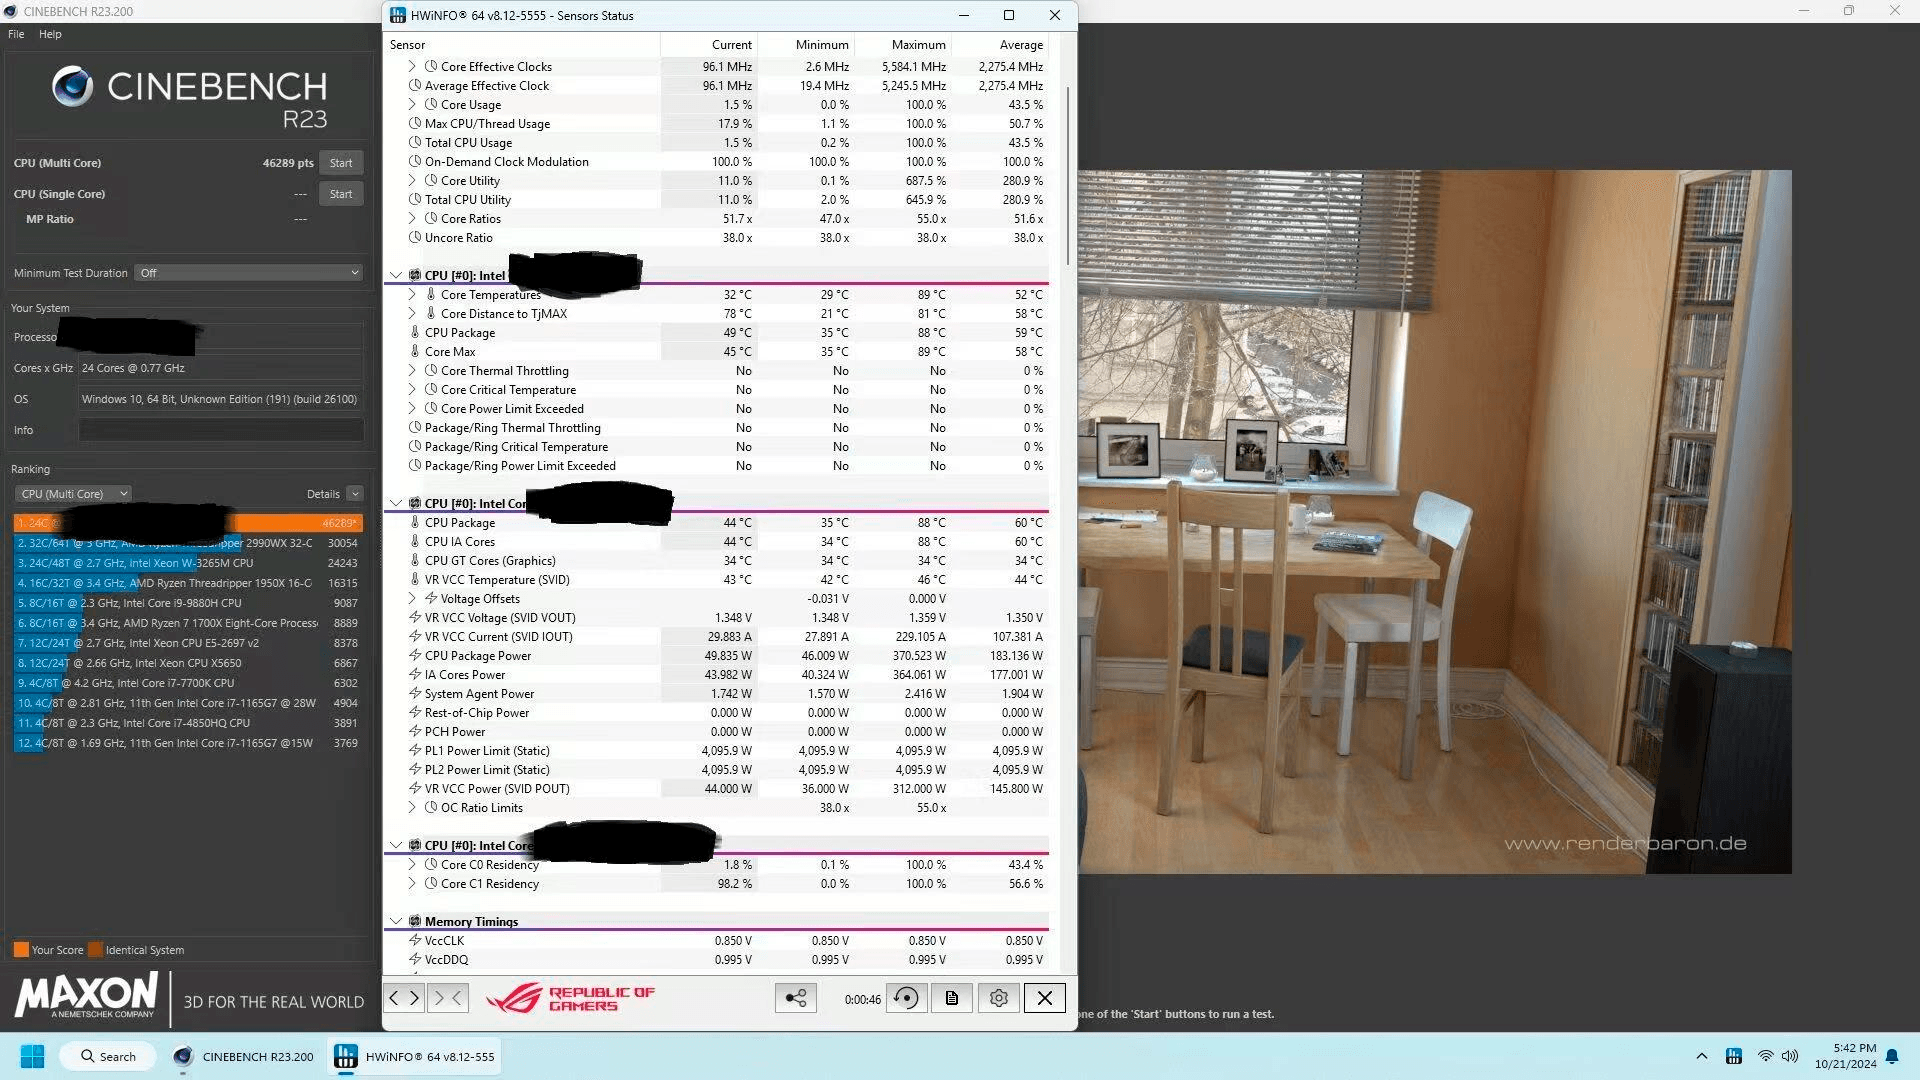
Task: Open Cinebench File menu
Action: coord(16,34)
